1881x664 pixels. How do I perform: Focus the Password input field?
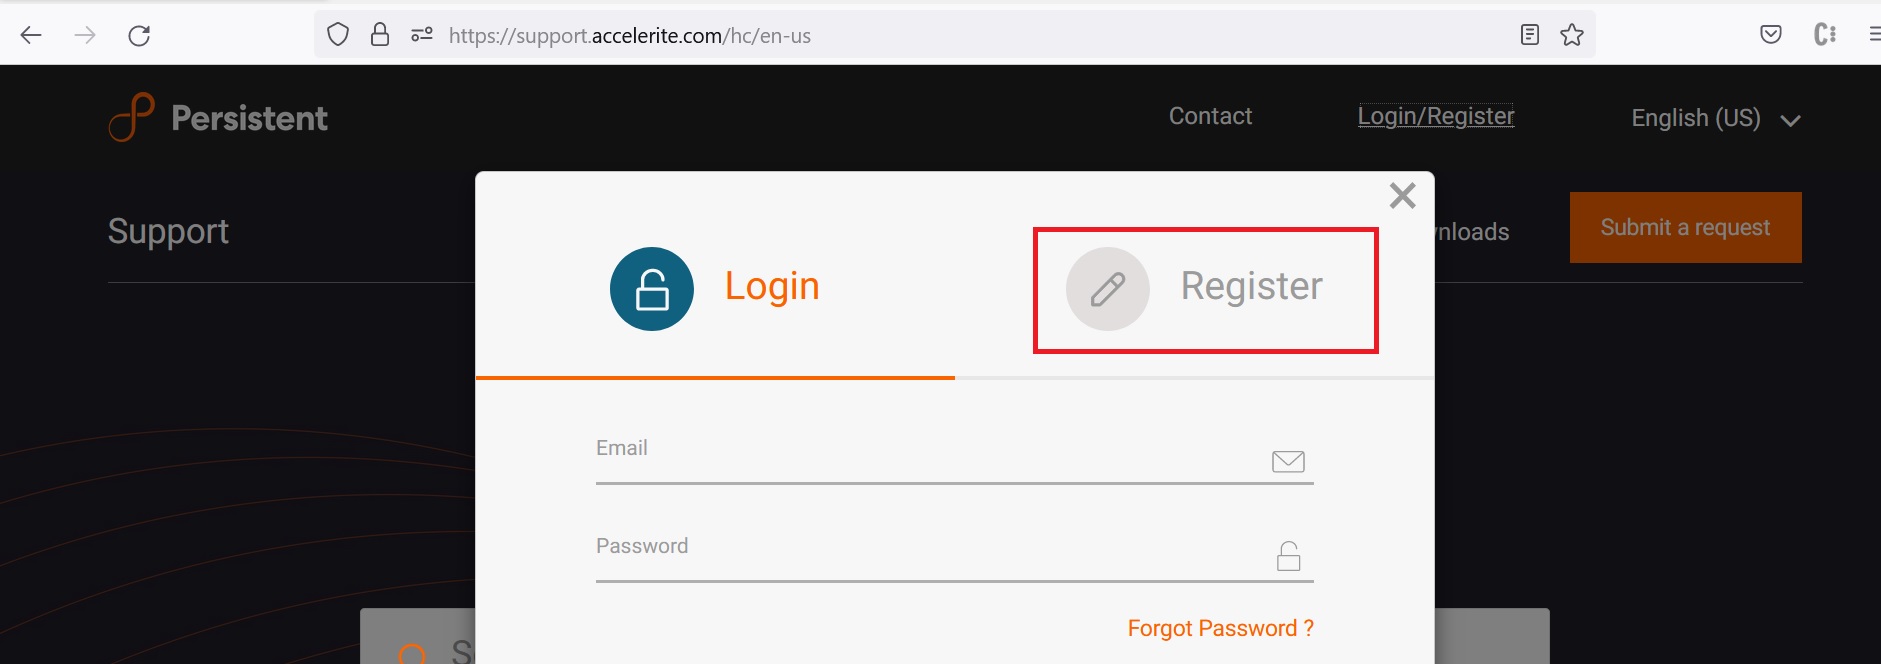point(954,556)
